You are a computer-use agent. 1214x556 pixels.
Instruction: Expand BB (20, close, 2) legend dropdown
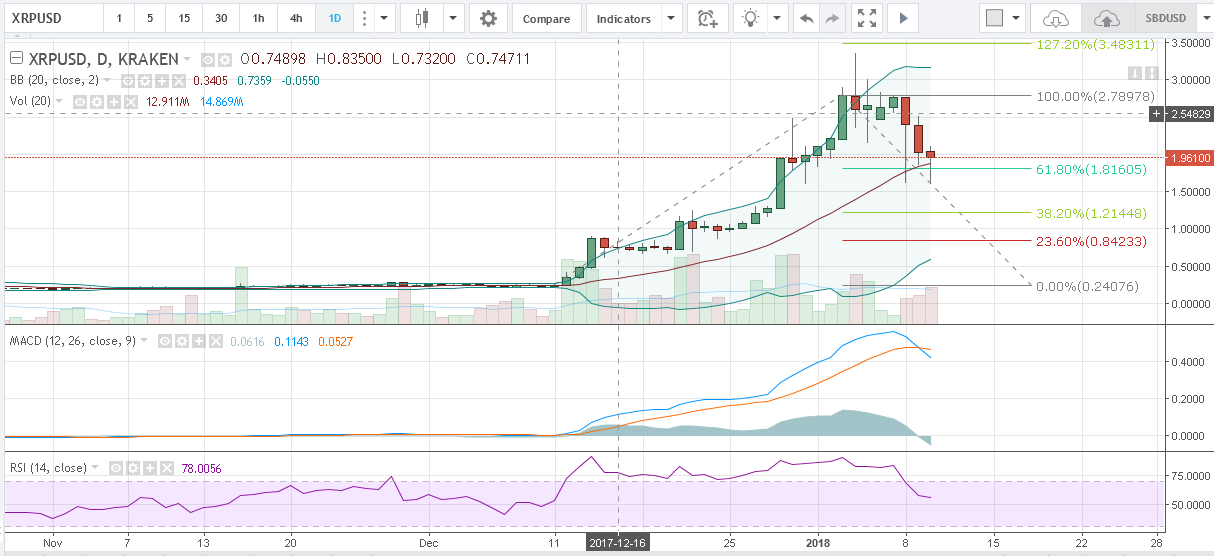[x=107, y=81]
